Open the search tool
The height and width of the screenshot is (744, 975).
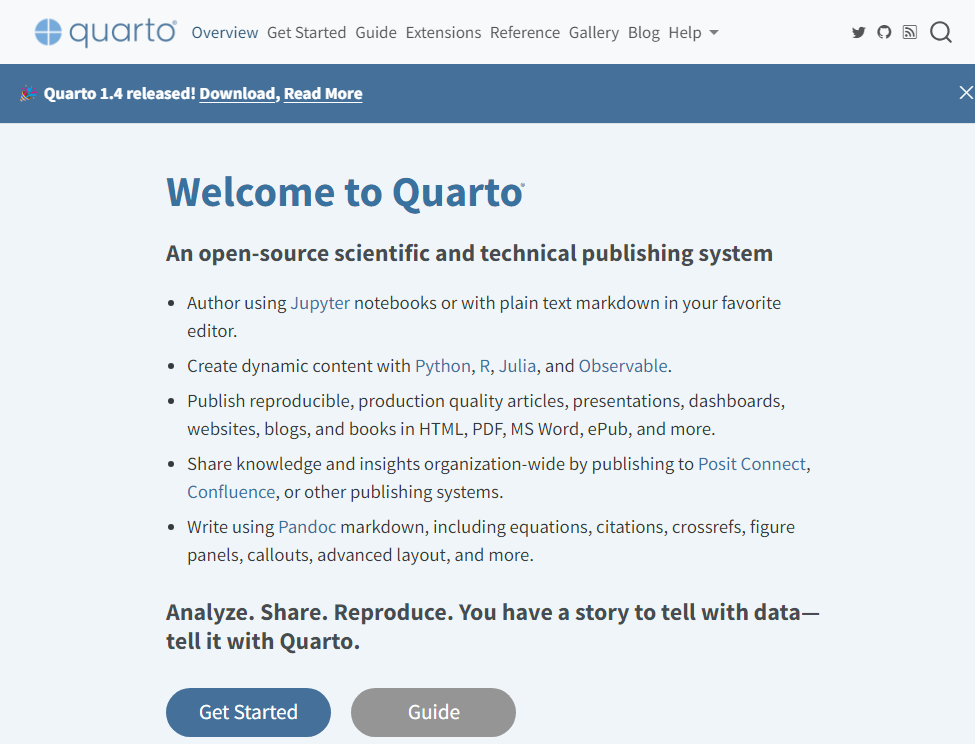point(940,32)
